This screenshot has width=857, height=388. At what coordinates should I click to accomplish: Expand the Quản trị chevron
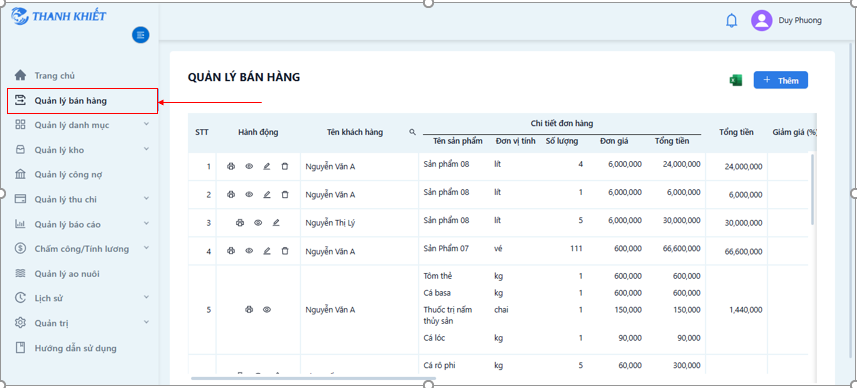pos(146,322)
